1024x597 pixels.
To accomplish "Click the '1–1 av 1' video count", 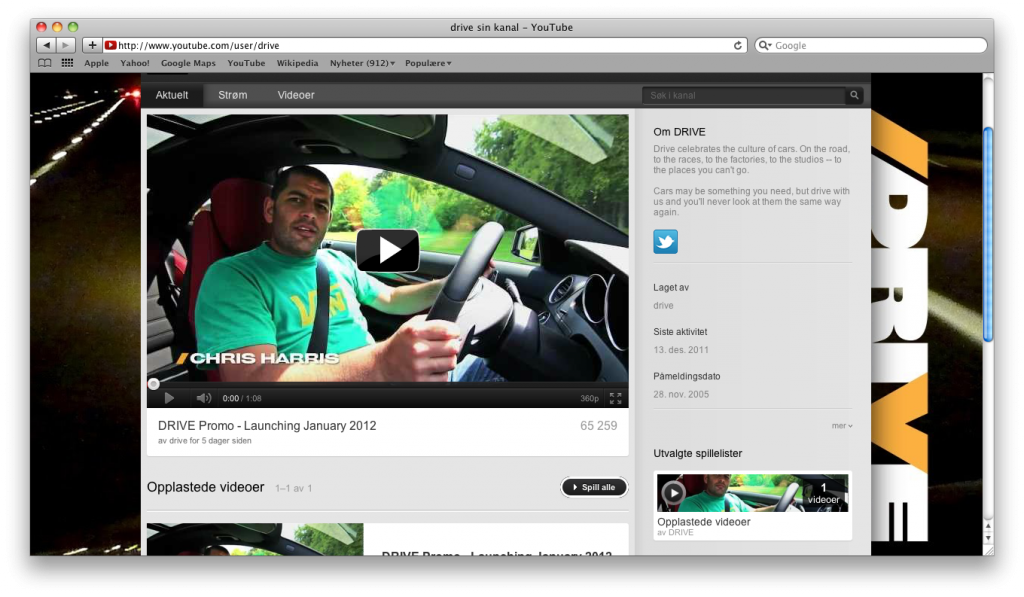I will tap(293, 489).
